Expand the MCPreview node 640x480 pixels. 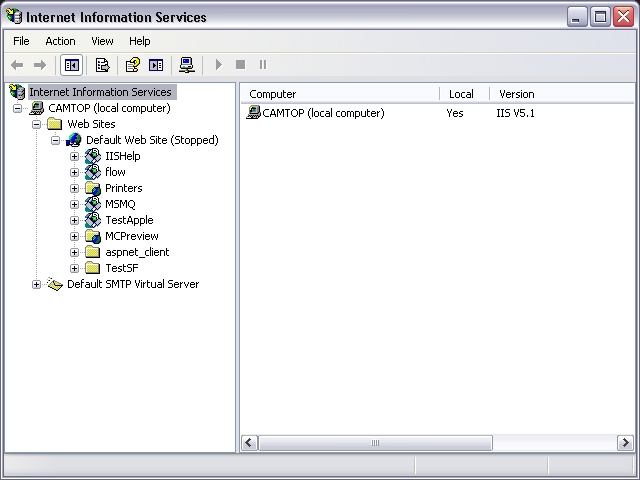coord(74,236)
